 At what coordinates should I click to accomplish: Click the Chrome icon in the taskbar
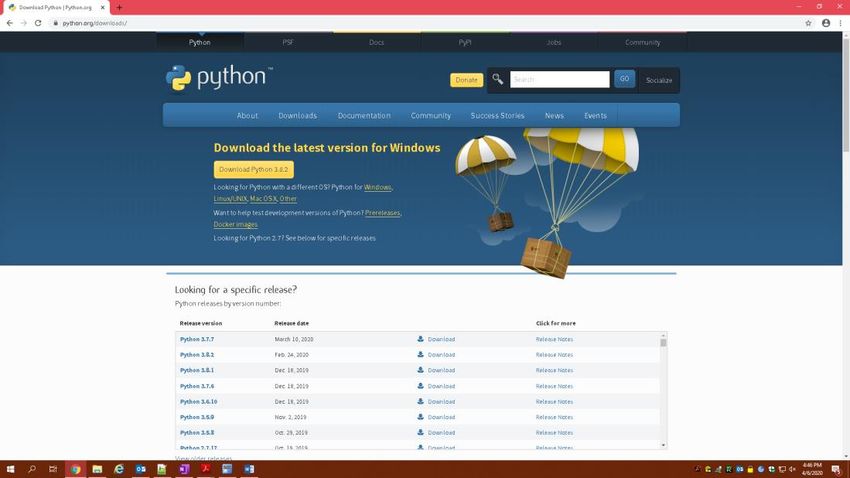(75, 469)
